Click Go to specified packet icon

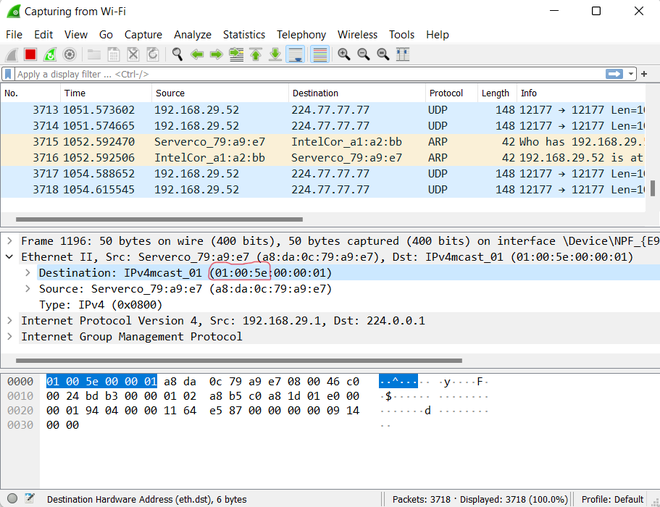236,55
